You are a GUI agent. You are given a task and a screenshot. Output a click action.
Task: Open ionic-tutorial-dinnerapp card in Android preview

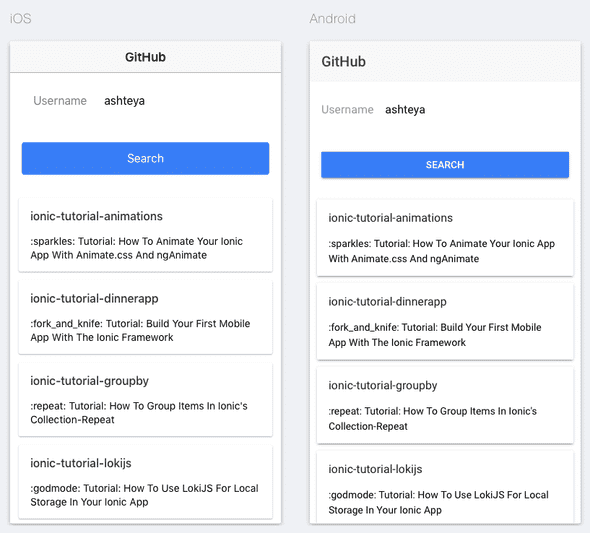click(x=445, y=322)
